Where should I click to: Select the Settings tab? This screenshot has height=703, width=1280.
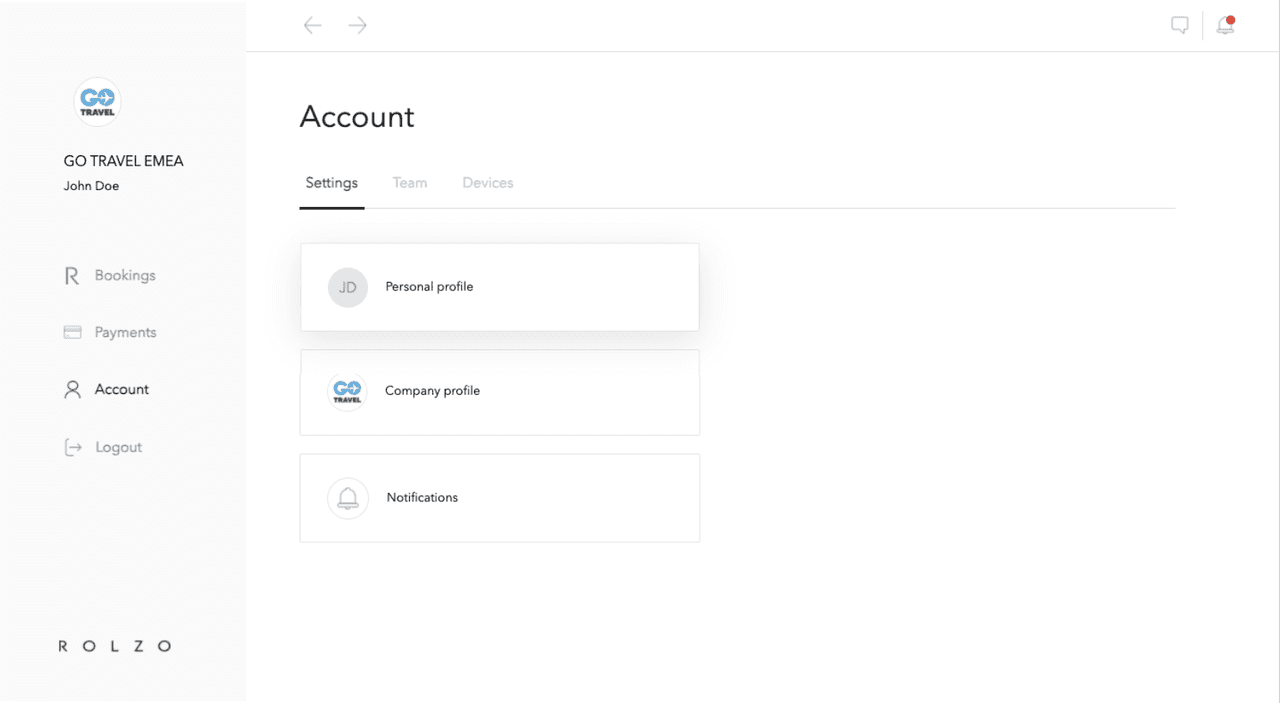(332, 183)
